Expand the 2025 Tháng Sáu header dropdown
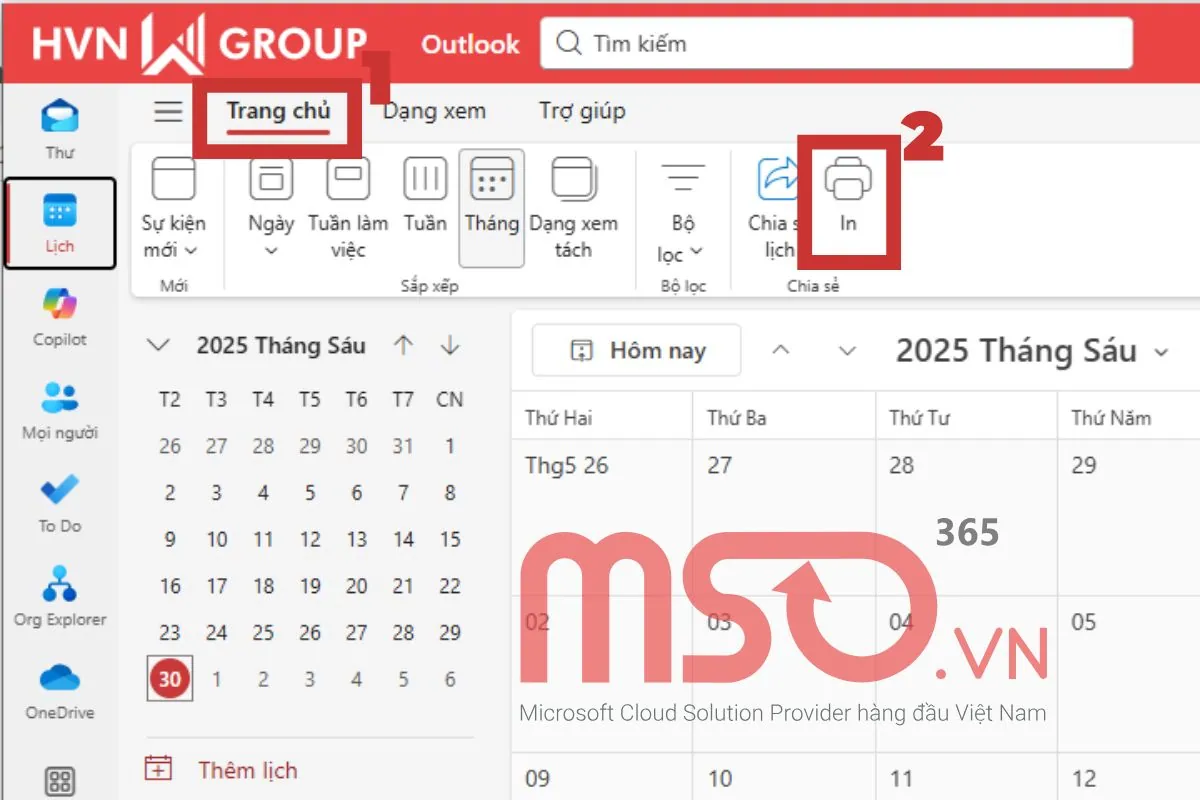The height and width of the screenshot is (800, 1200). (x=1161, y=351)
